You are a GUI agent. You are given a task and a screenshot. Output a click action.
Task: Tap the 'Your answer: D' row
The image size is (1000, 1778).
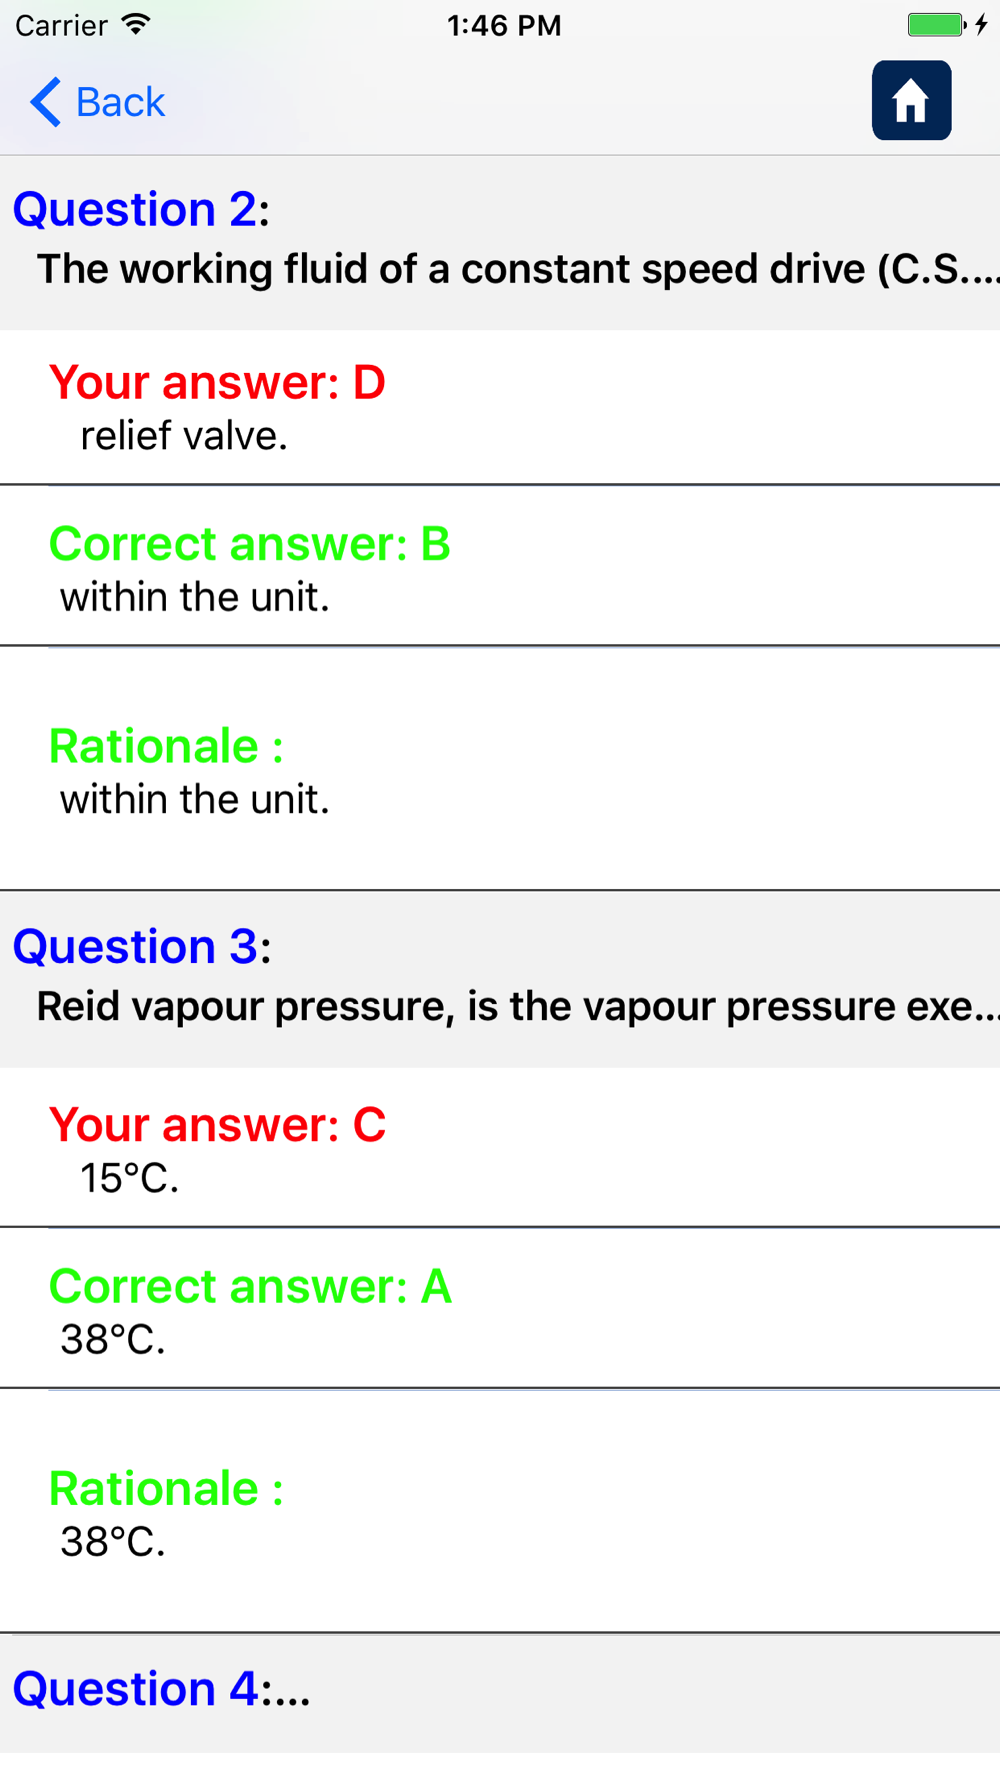point(500,407)
